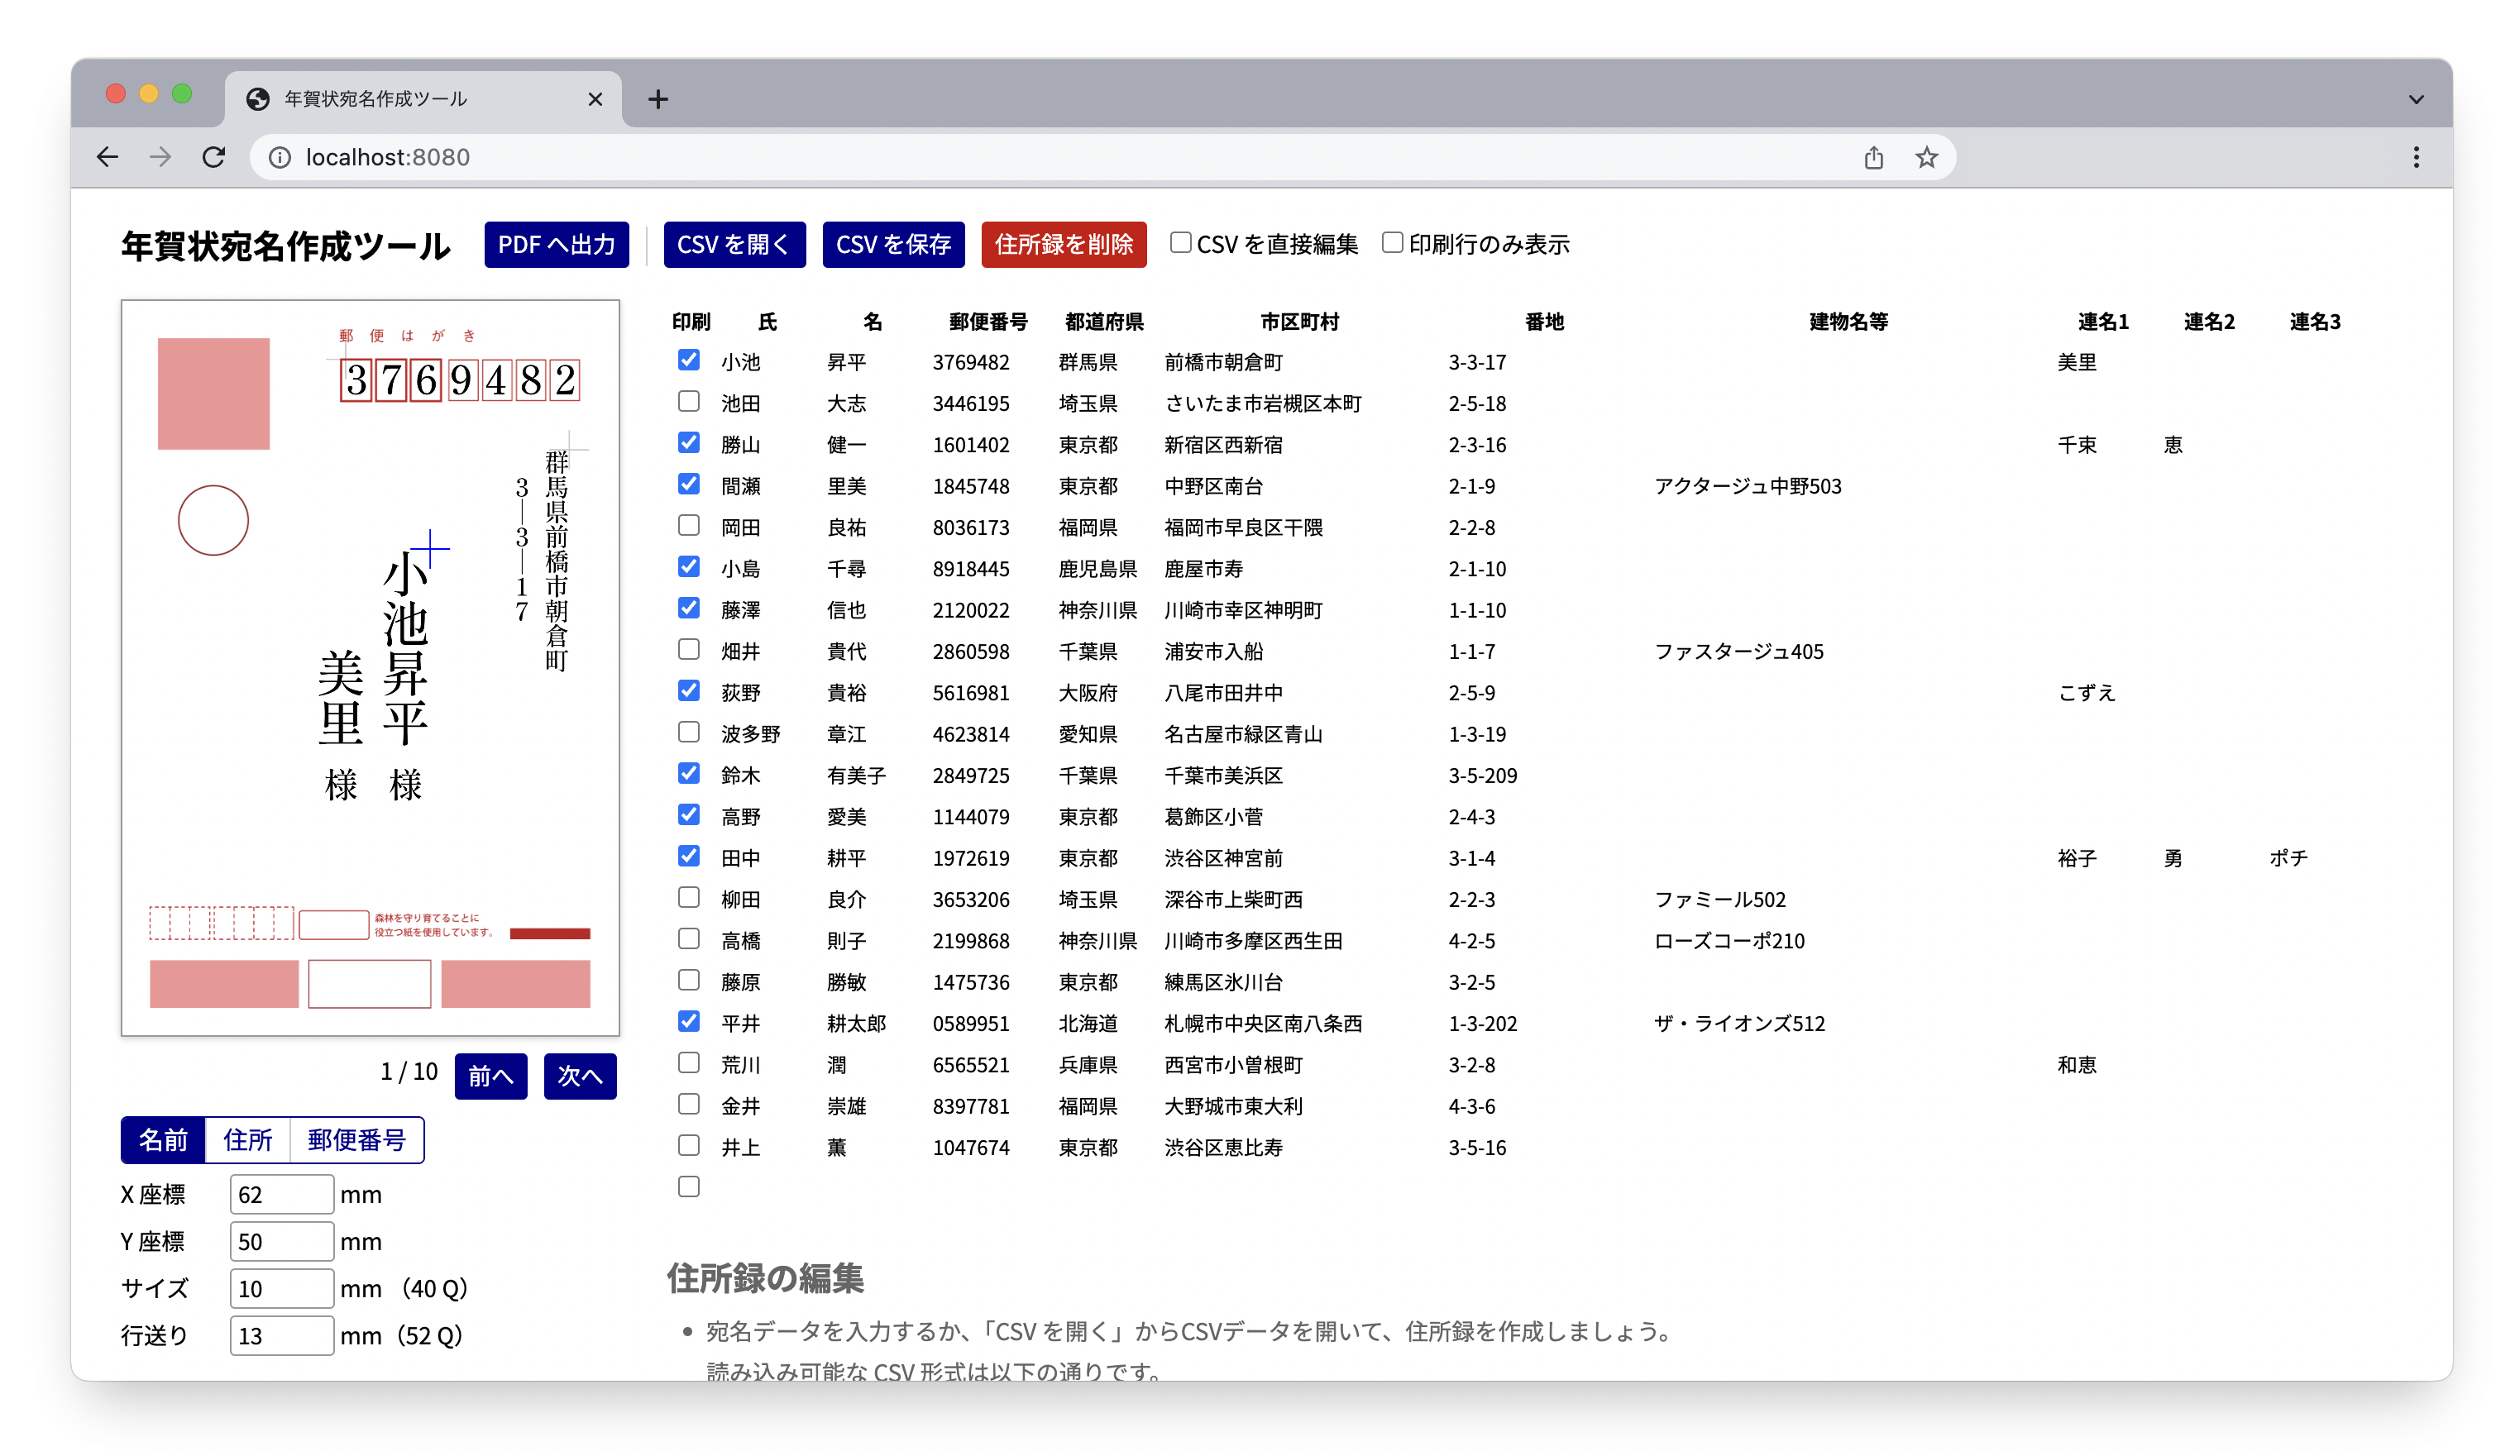Close the 年賀状宛名作成ツール tab
Viewport: 2520px width, 1456px height.
coord(595,99)
